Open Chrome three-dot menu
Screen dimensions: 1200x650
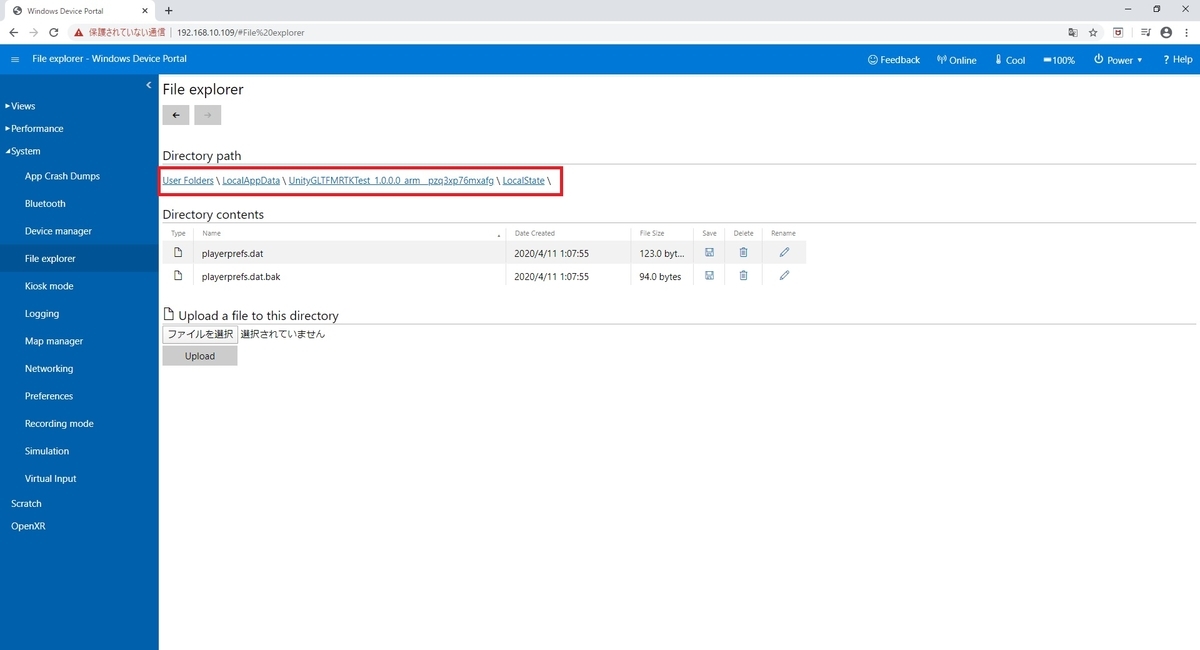1187,32
